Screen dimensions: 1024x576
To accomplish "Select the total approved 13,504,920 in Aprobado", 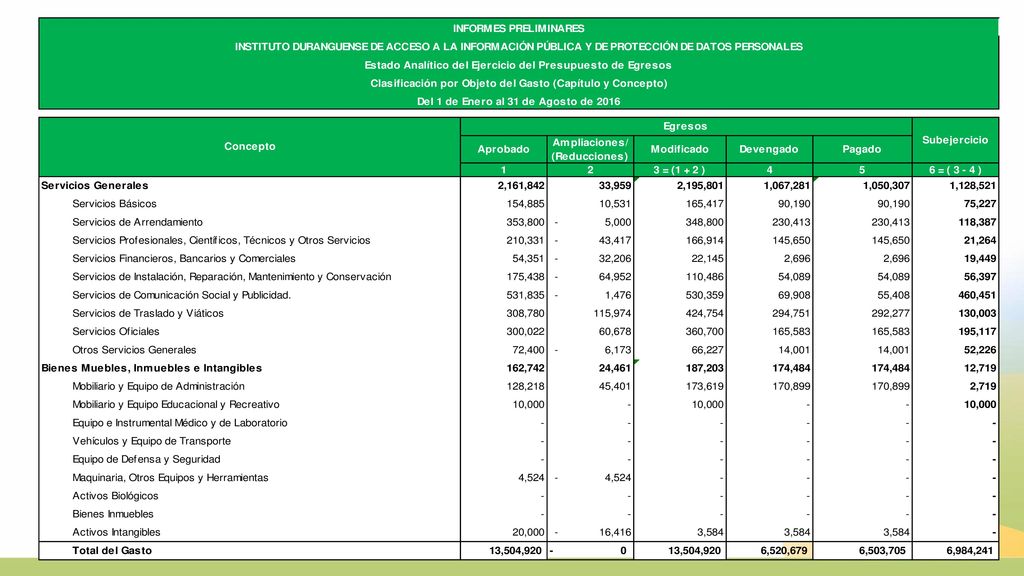I will pyautogui.click(x=515, y=551).
